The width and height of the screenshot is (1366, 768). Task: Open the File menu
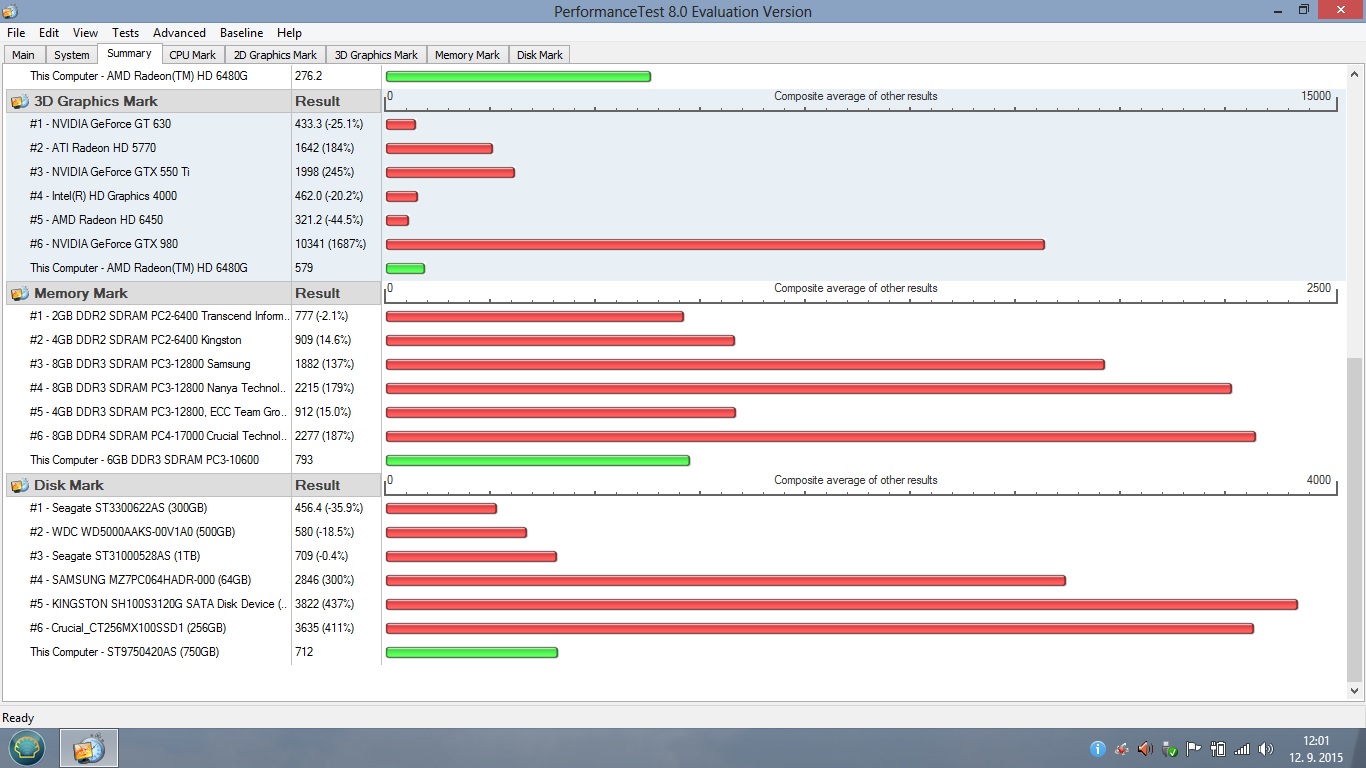(x=16, y=33)
